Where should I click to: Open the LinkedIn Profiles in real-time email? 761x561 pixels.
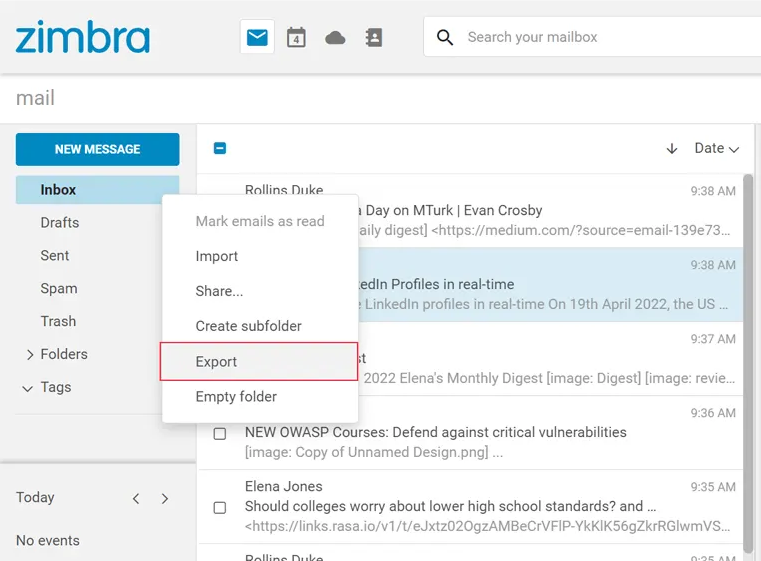470,284
